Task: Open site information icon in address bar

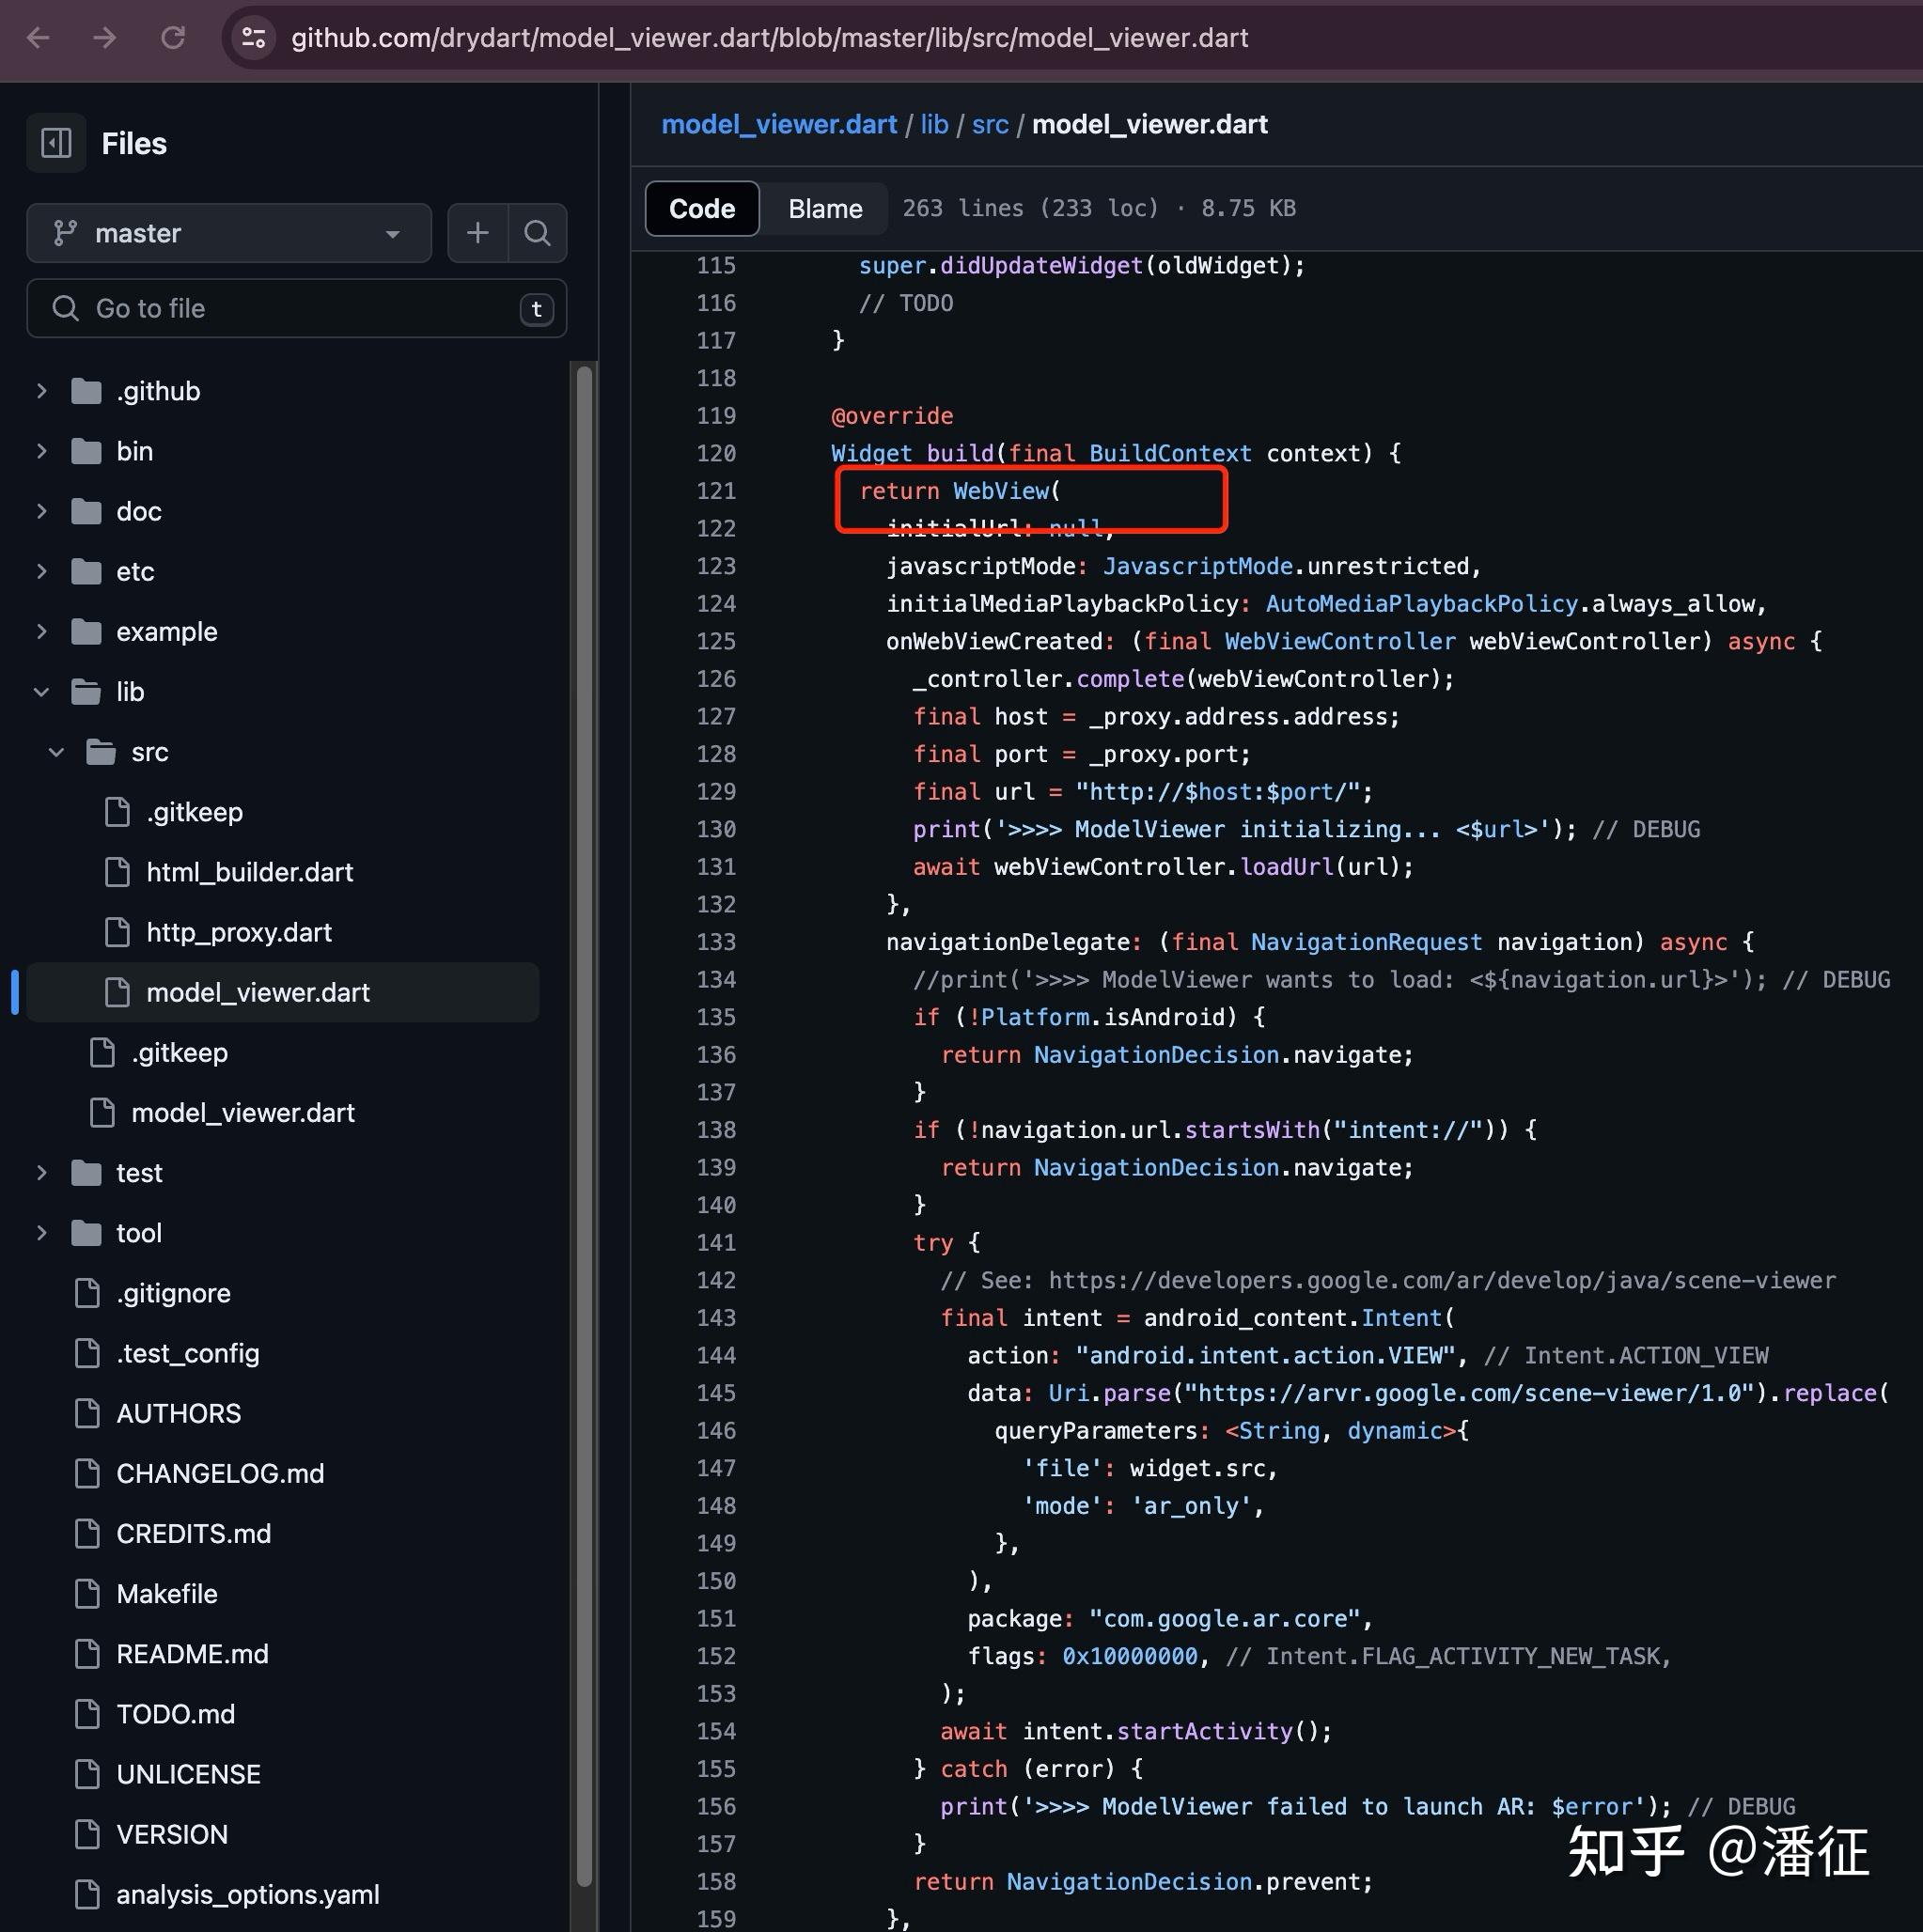Action: [x=254, y=38]
